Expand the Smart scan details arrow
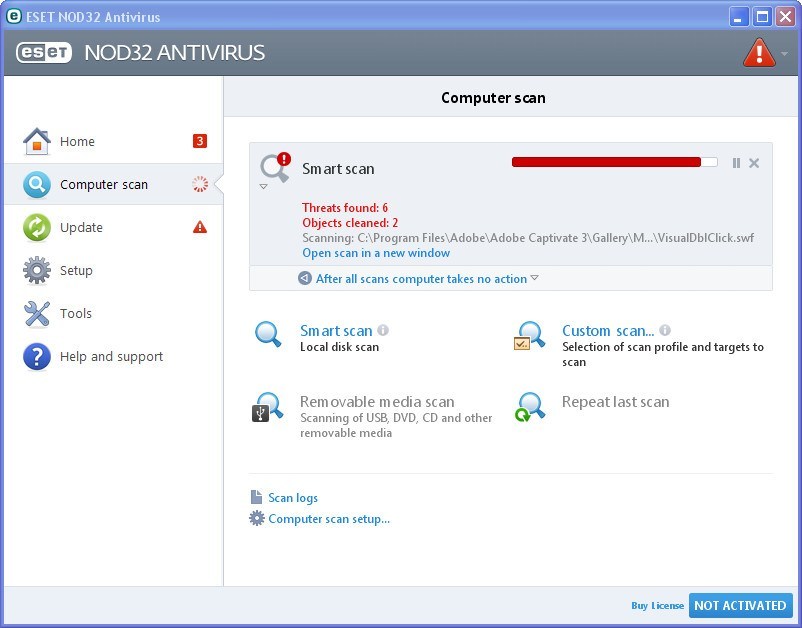The width and height of the screenshot is (802, 628). (x=264, y=184)
